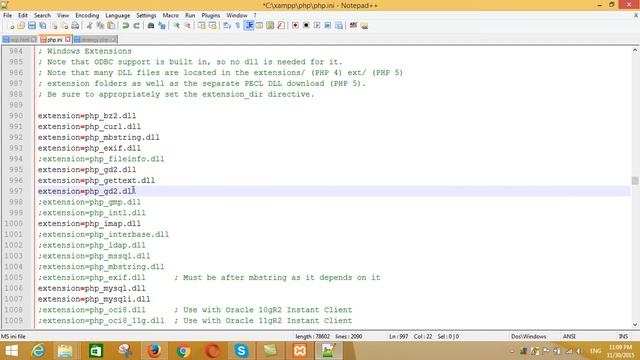
Task: Run the macro multiple times
Action: coord(328,26)
